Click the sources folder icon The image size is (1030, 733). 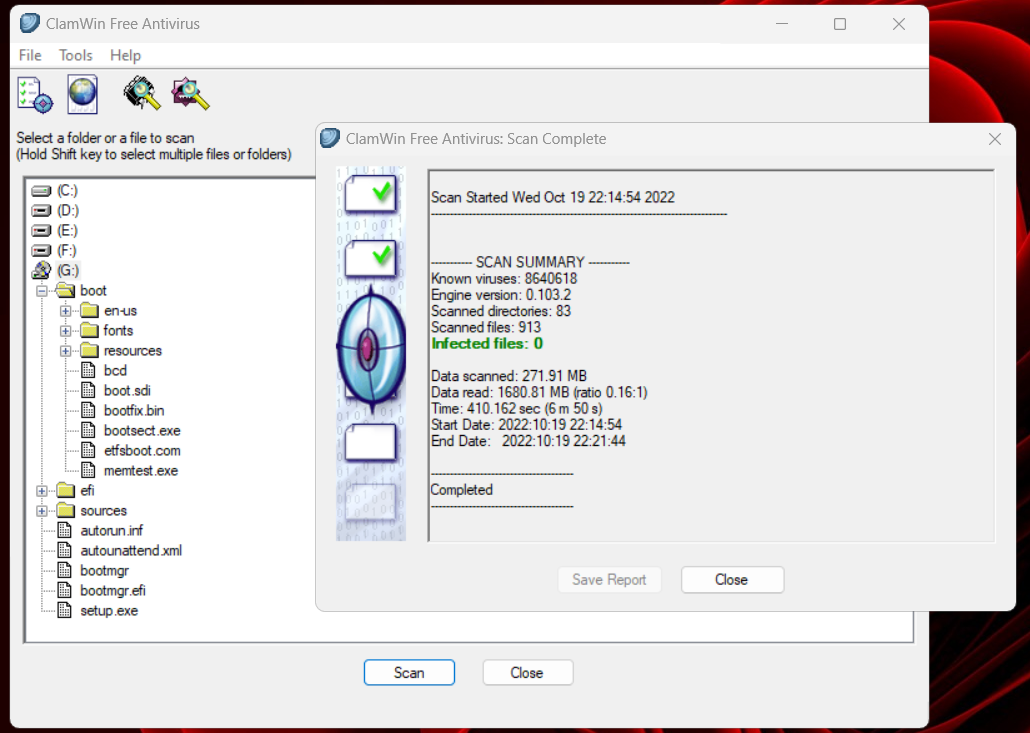tap(66, 510)
